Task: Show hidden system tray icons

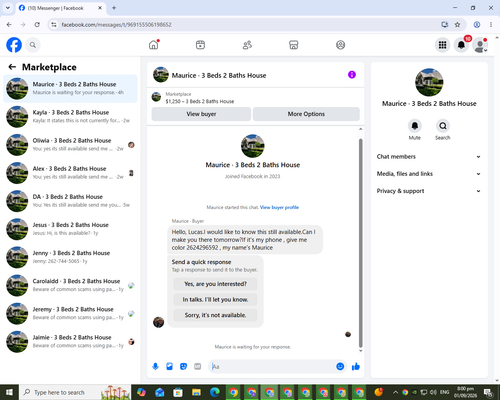Action: tap(395, 392)
